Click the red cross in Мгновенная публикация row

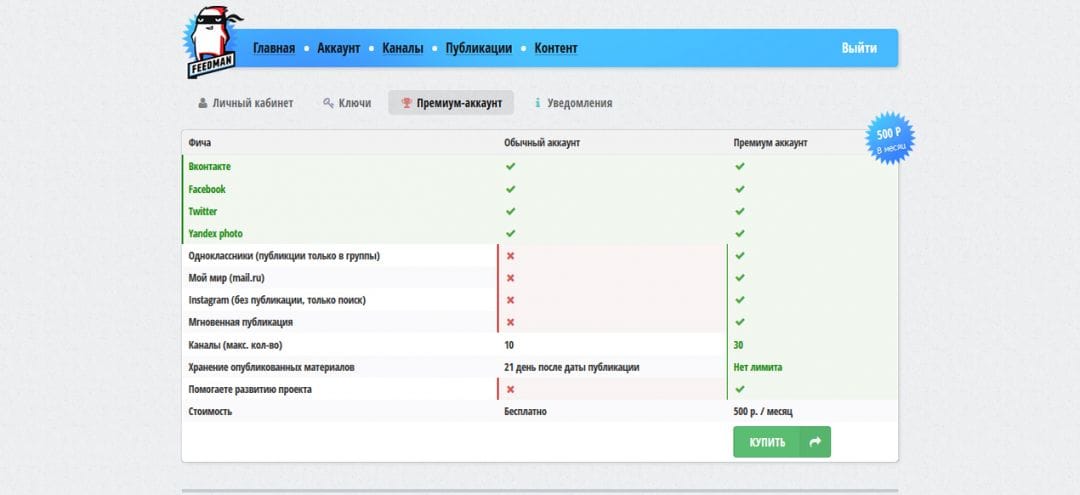coord(510,322)
